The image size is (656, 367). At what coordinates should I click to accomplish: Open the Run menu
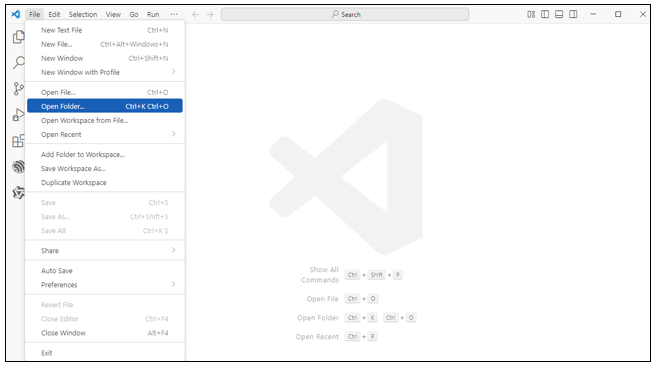tap(153, 14)
